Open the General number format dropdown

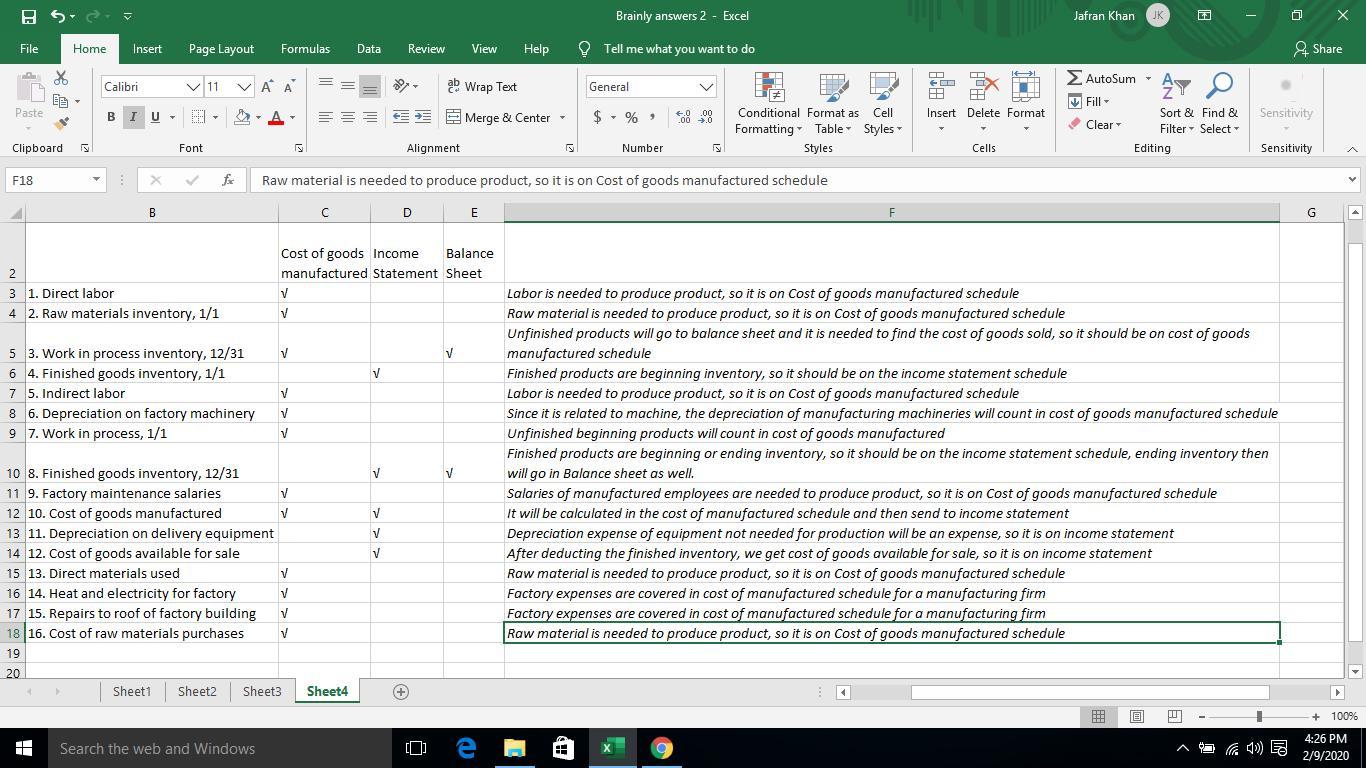tap(706, 87)
